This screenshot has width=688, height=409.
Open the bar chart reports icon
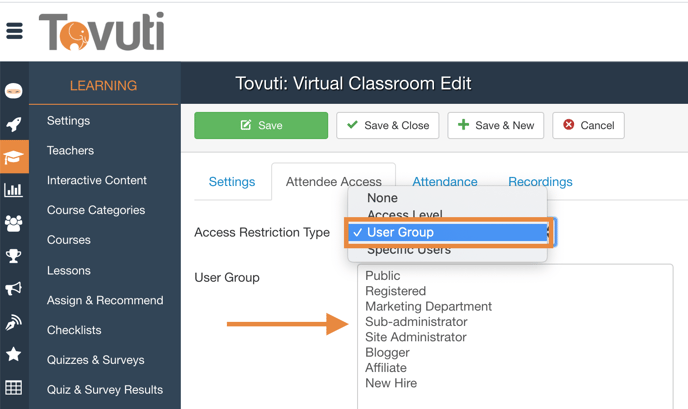tap(14, 190)
